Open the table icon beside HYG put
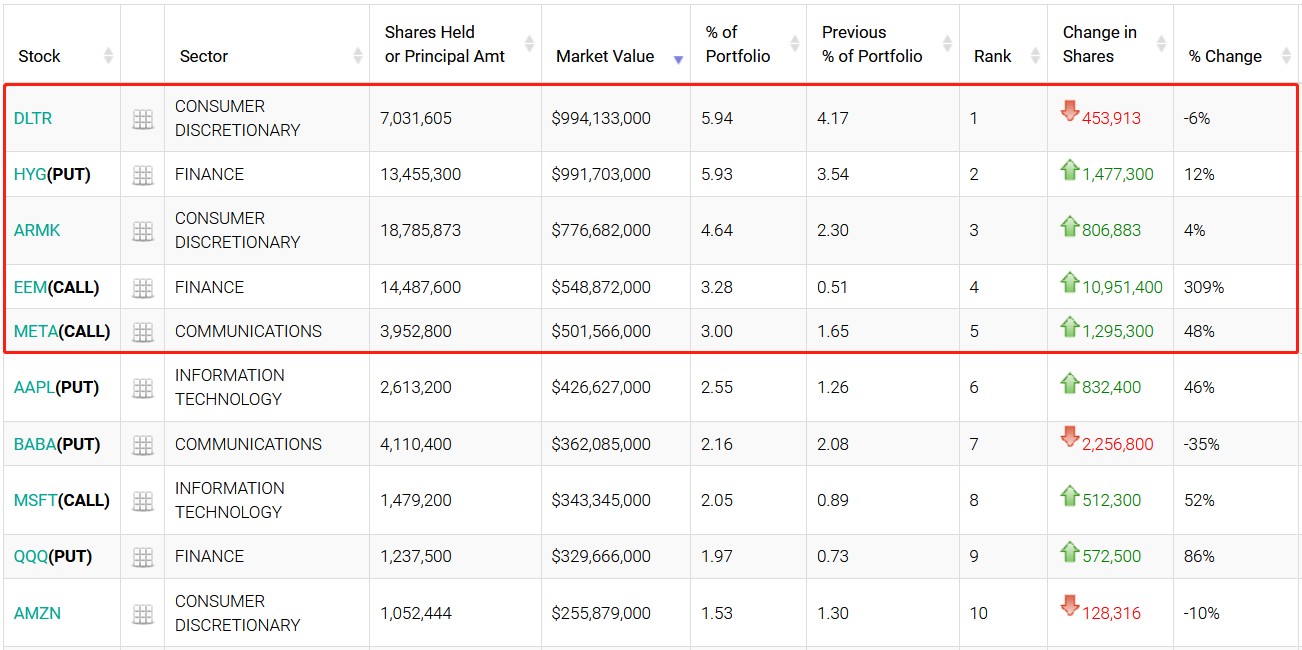This screenshot has width=1302, height=650. coord(143,175)
